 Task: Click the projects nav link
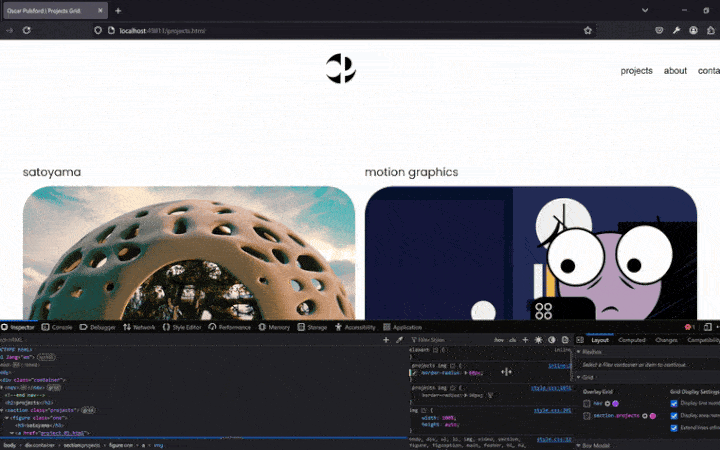pos(636,71)
